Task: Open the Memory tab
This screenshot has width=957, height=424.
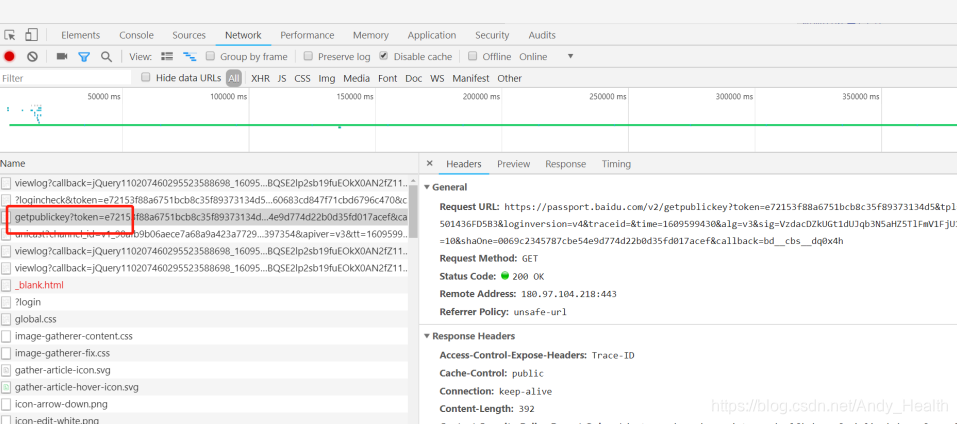Action: tap(370, 35)
